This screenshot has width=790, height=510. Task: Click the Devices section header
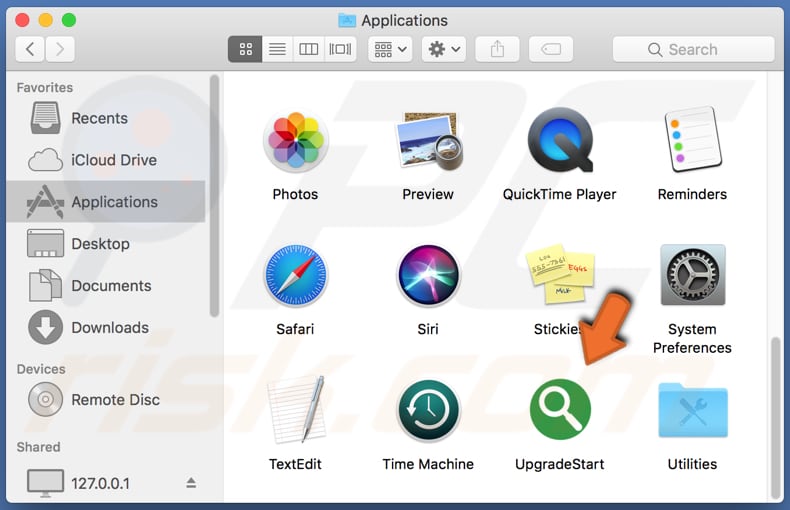41,369
